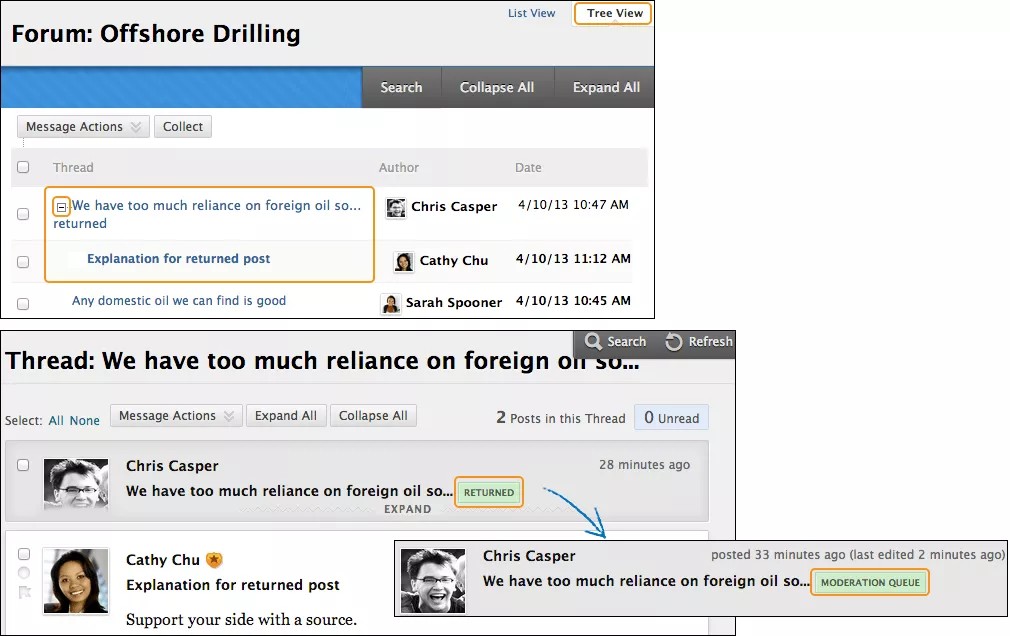The width and height of the screenshot is (1010, 636).
Task: Expand Chris Casper's post using the EXPAND control
Action: point(408,509)
